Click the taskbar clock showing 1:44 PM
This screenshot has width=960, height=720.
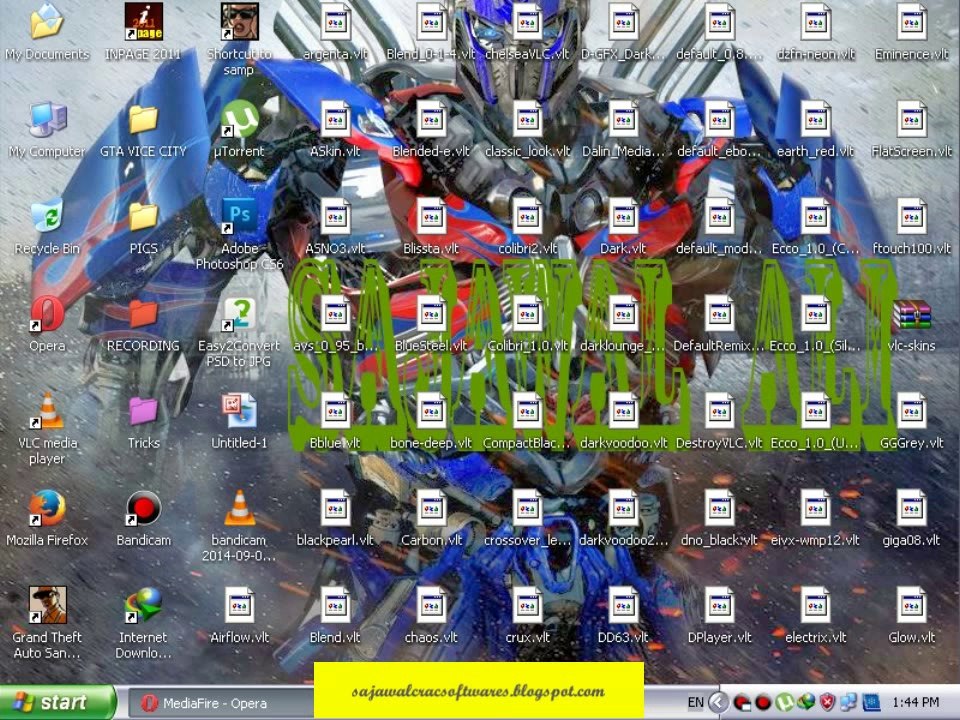tap(916, 702)
